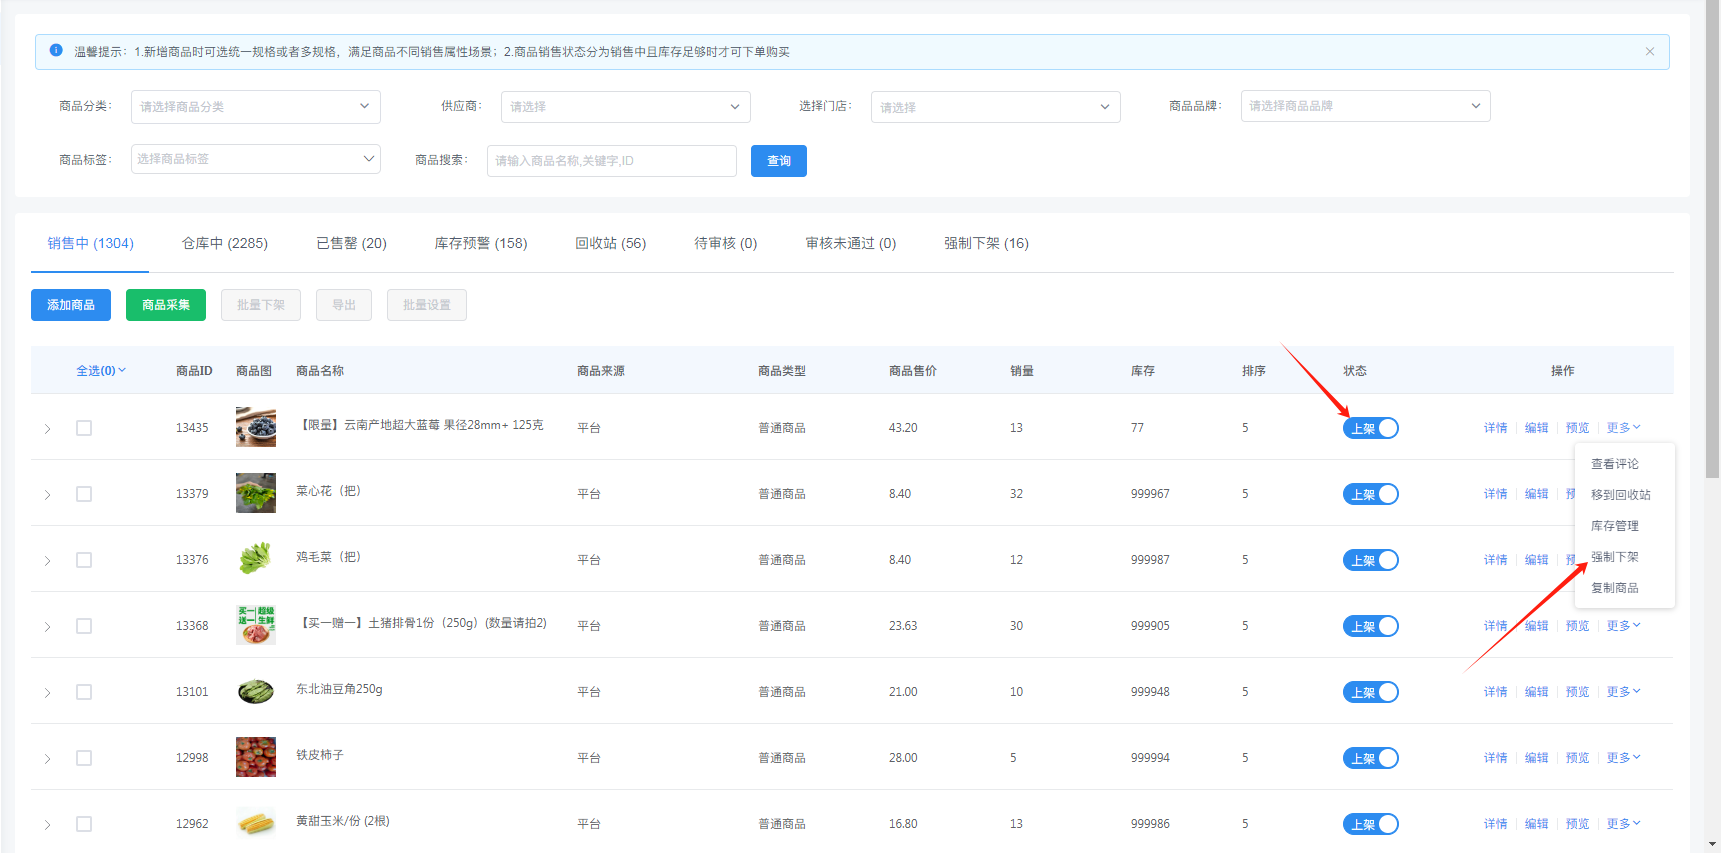This screenshot has height=853, width=1721.
Task: Check the box for product 12962
Action: click(x=84, y=824)
